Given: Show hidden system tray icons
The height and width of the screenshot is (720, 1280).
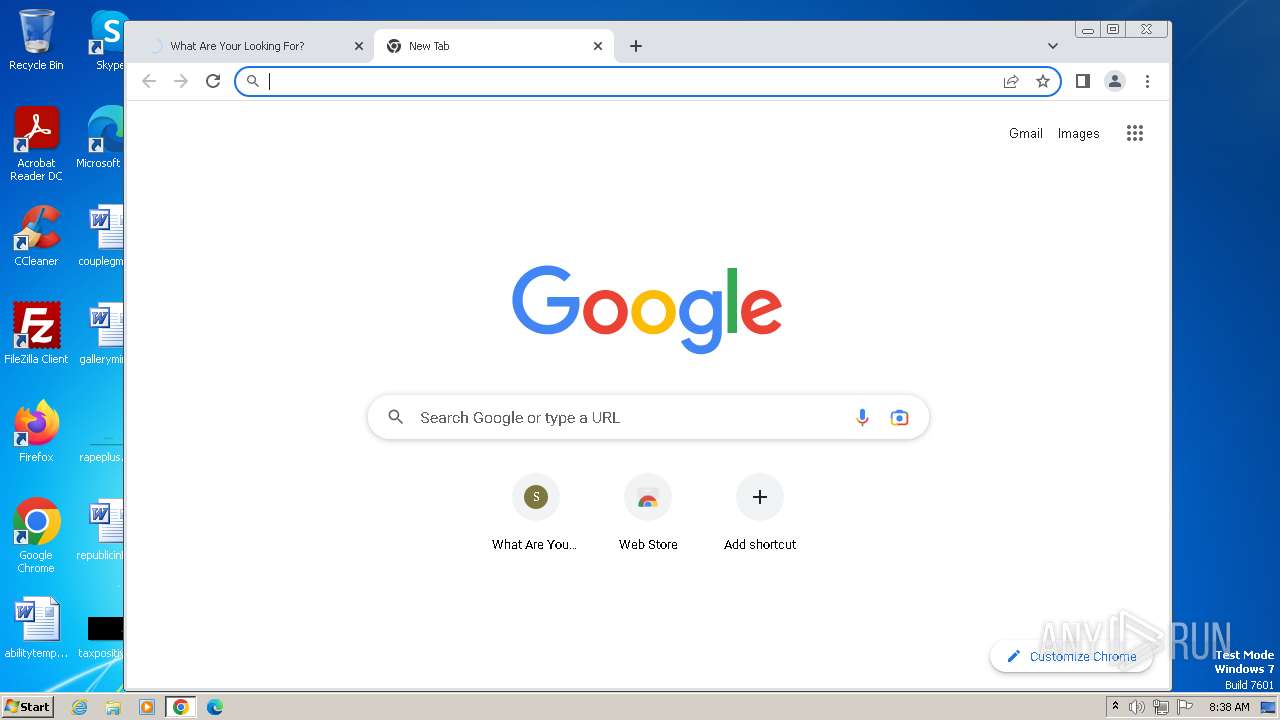Looking at the screenshot, I should point(1116,706).
